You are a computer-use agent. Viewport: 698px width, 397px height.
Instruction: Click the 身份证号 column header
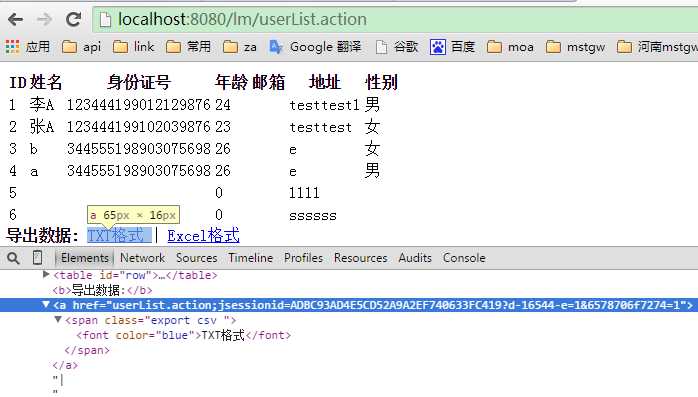click(139, 82)
